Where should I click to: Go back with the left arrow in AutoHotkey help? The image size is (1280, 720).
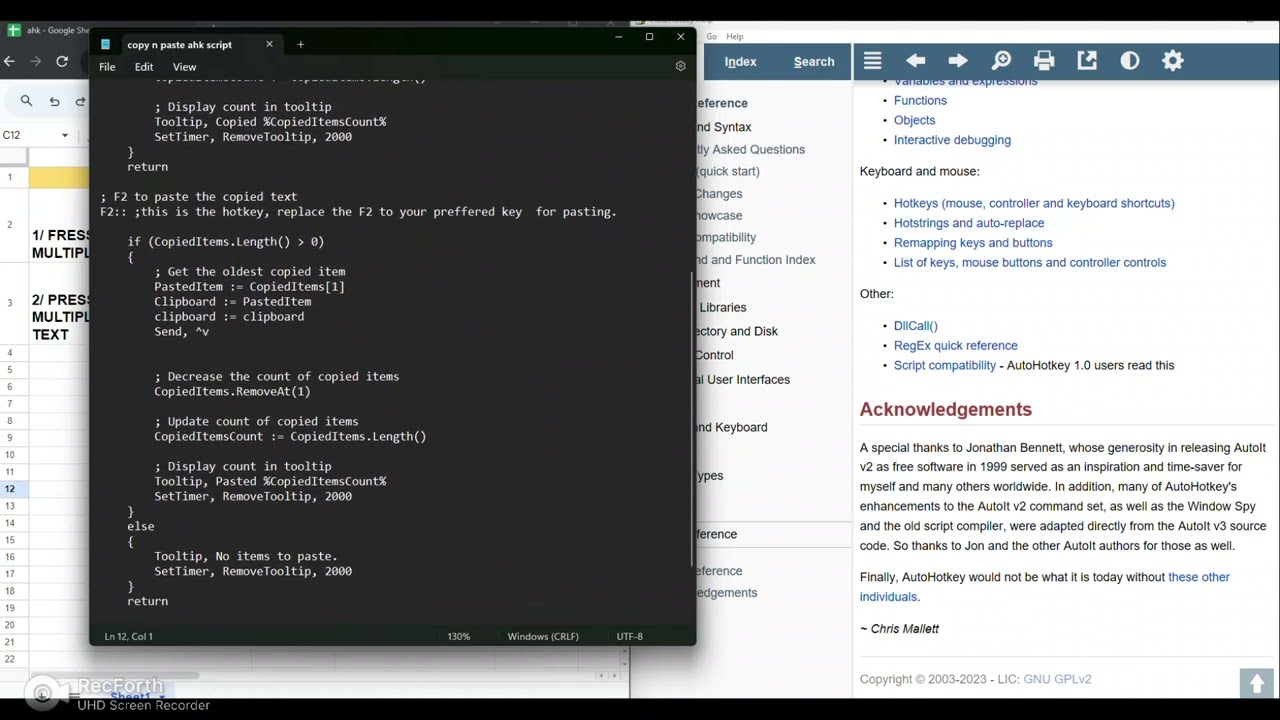click(915, 61)
